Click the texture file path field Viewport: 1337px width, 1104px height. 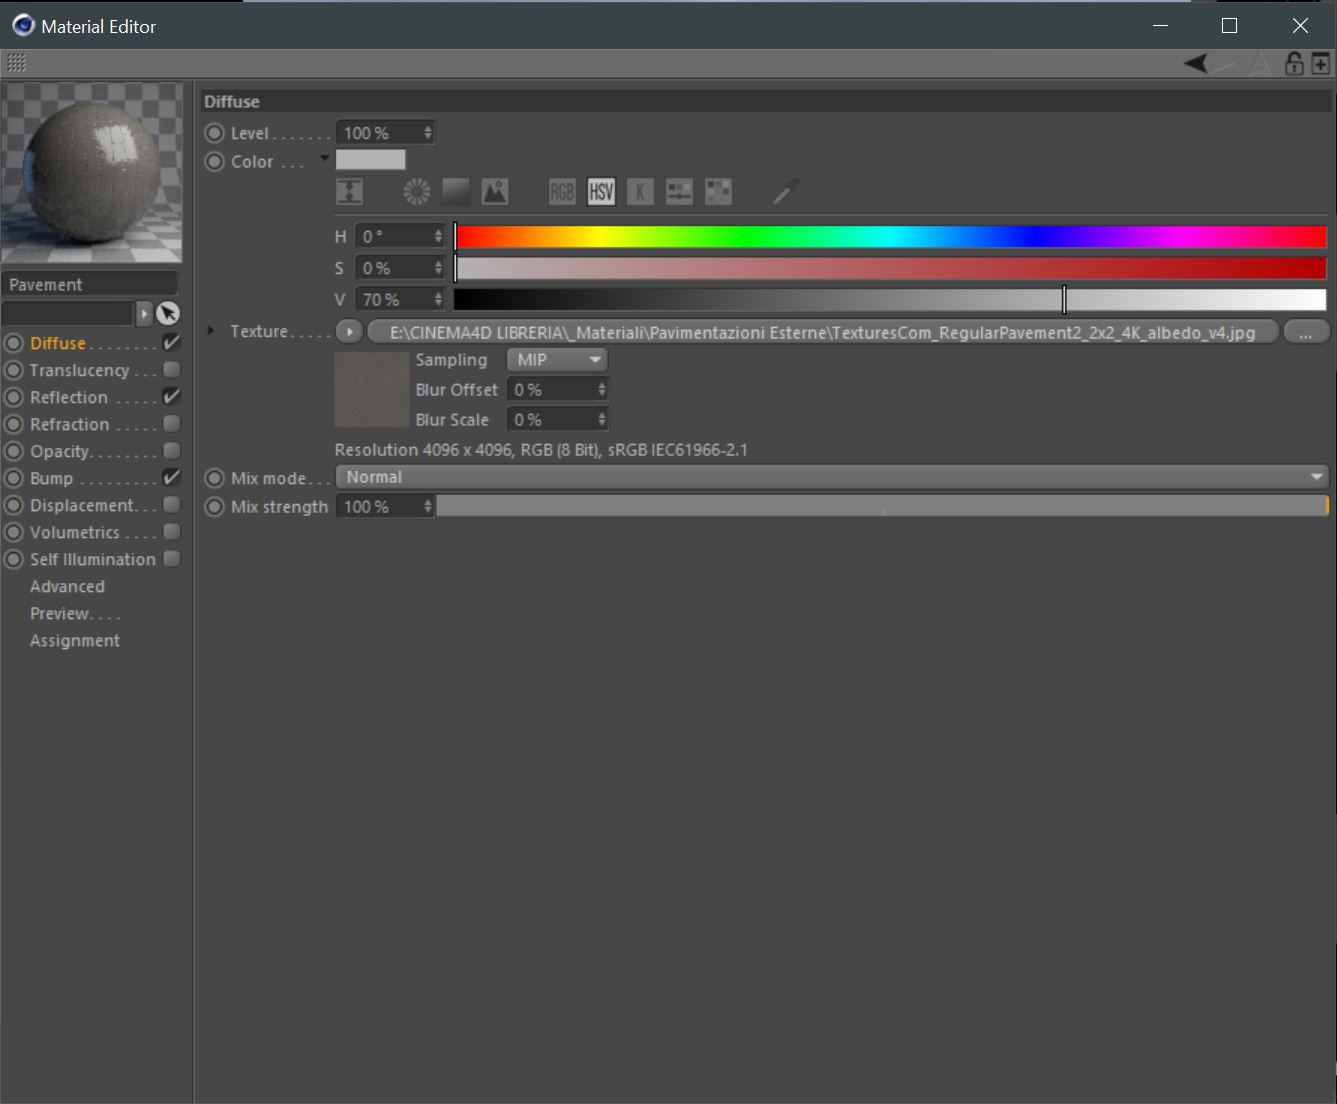(x=820, y=332)
